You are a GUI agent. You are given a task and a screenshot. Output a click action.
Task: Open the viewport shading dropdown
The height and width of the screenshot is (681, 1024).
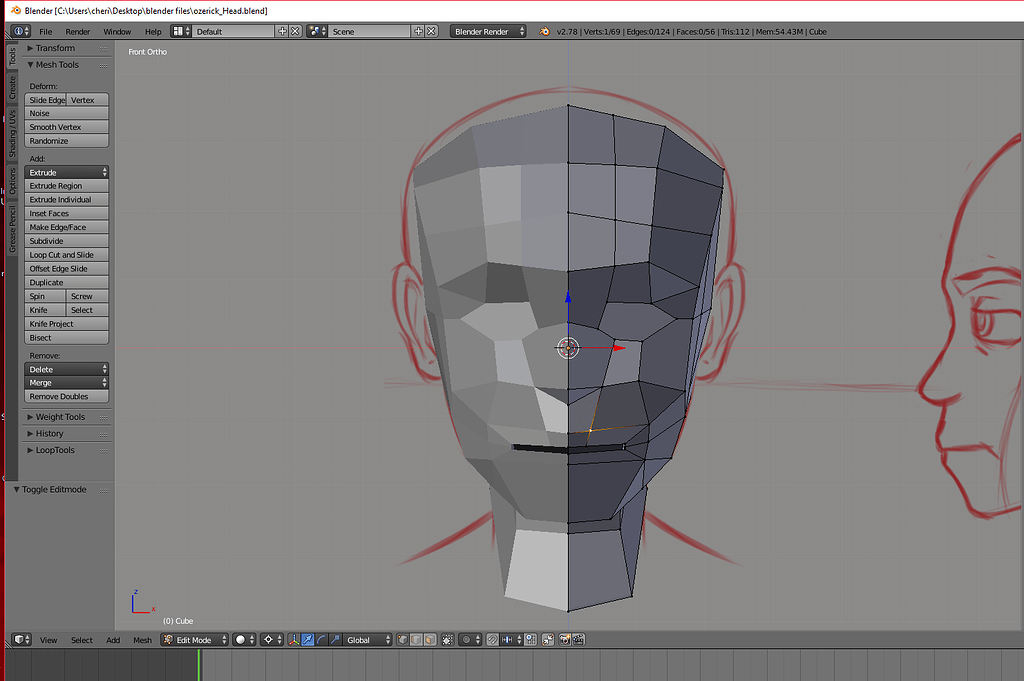click(x=245, y=640)
